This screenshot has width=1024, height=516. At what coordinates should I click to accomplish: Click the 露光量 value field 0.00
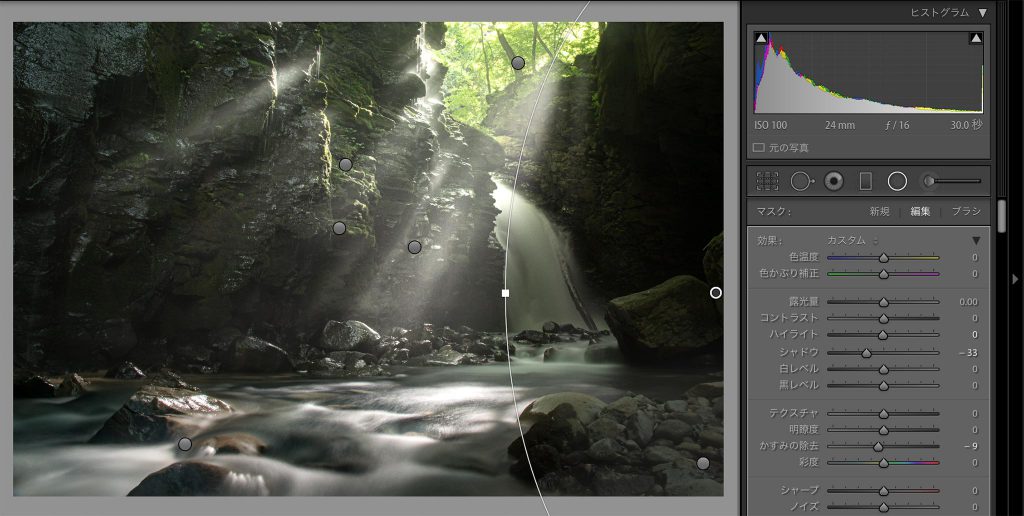968,302
